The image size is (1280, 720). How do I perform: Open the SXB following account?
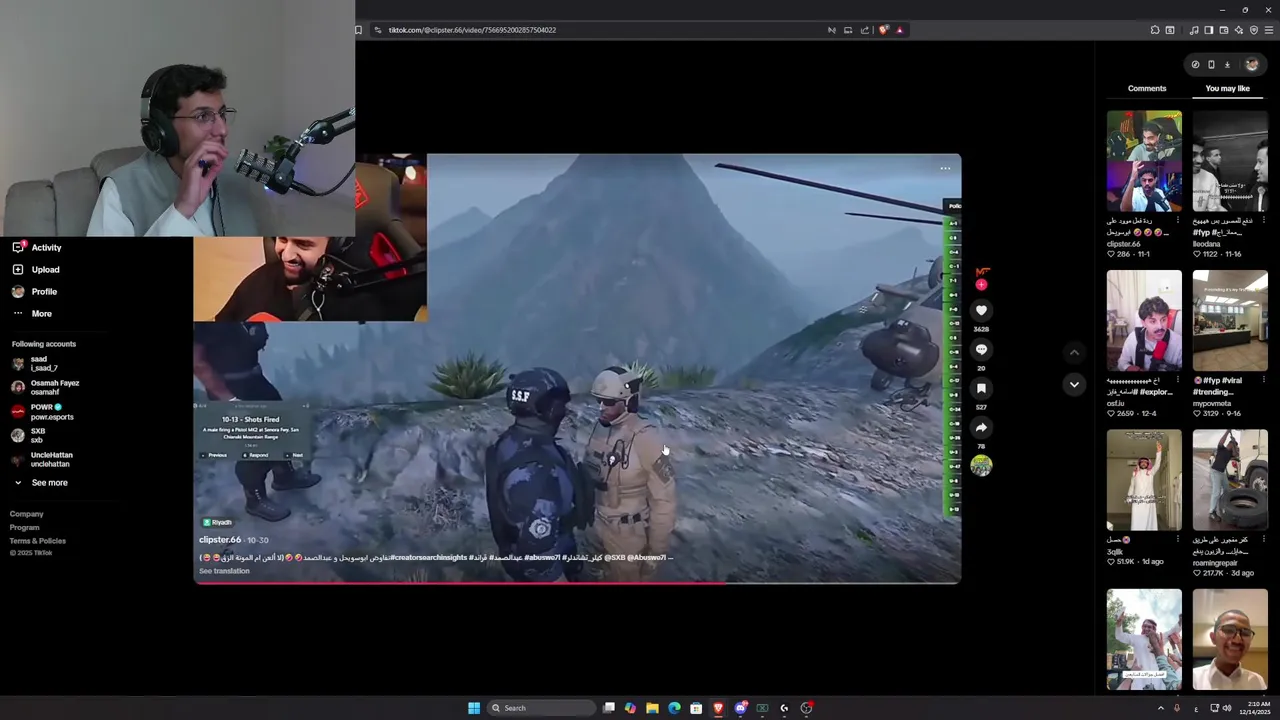[29, 435]
